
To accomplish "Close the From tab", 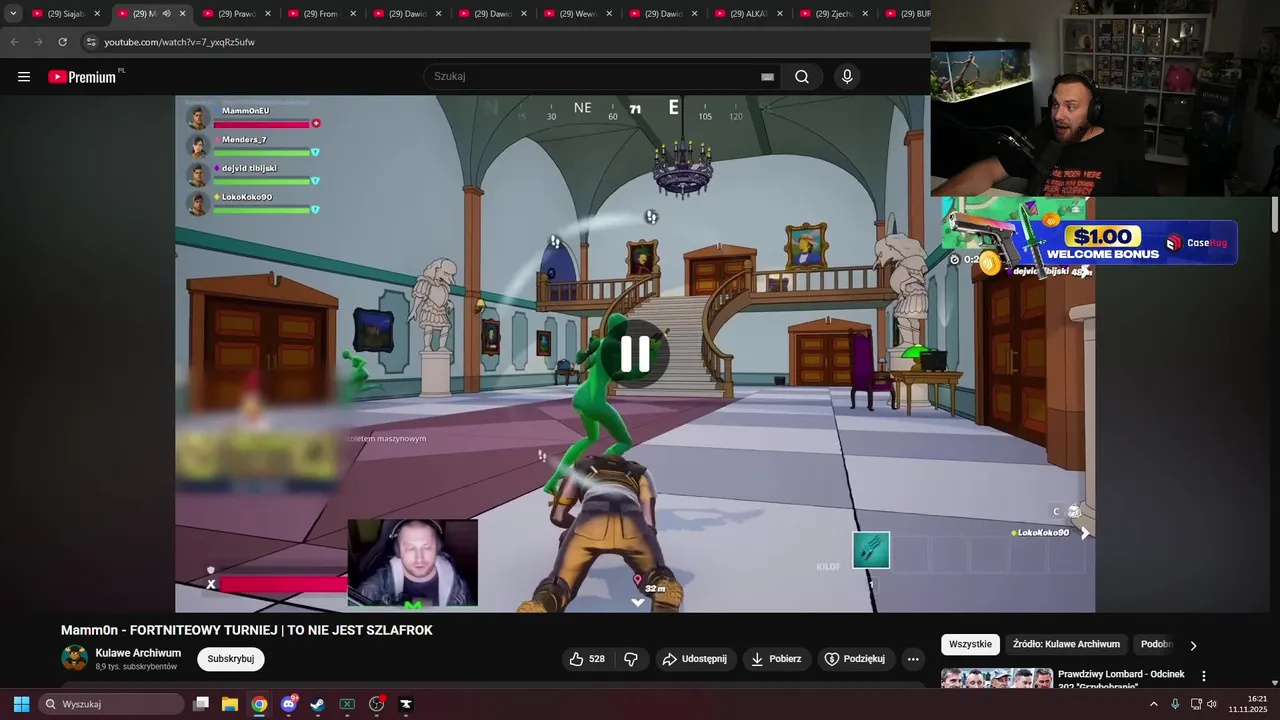I will 353,14.
